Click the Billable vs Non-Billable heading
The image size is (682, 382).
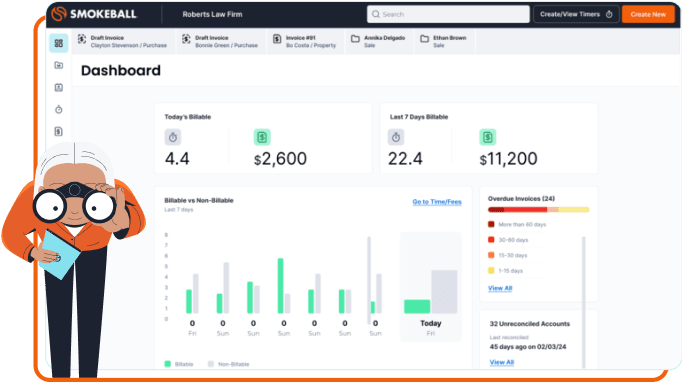(199, 201)
